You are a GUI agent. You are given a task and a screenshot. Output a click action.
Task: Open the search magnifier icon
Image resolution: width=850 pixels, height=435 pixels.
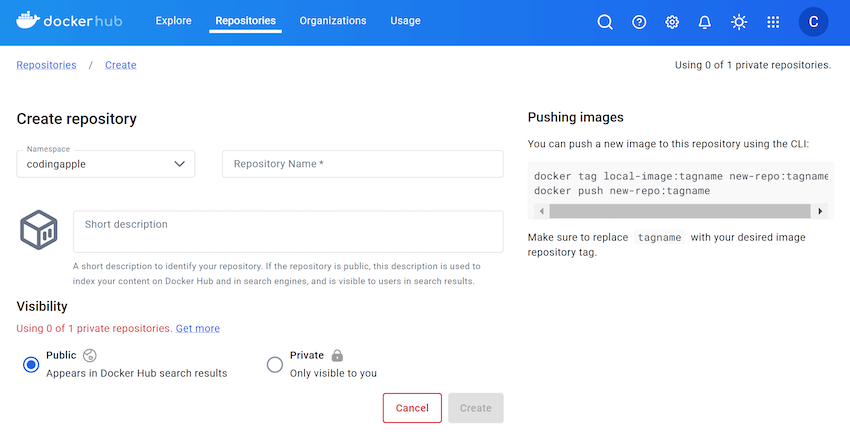coord(605,22)
